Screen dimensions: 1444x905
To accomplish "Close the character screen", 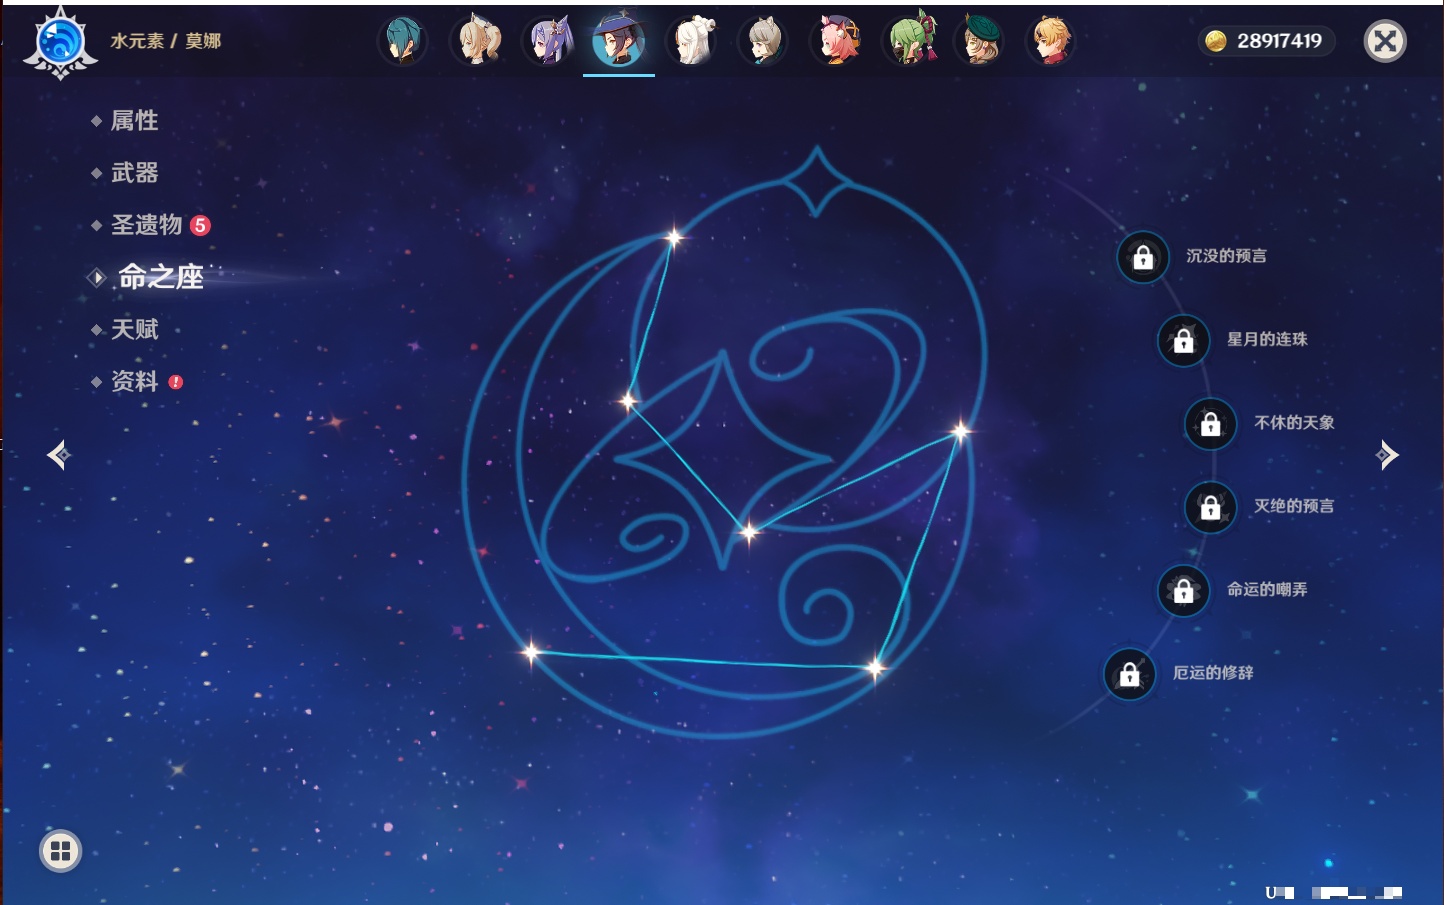I will click(x=1385, y=41).
